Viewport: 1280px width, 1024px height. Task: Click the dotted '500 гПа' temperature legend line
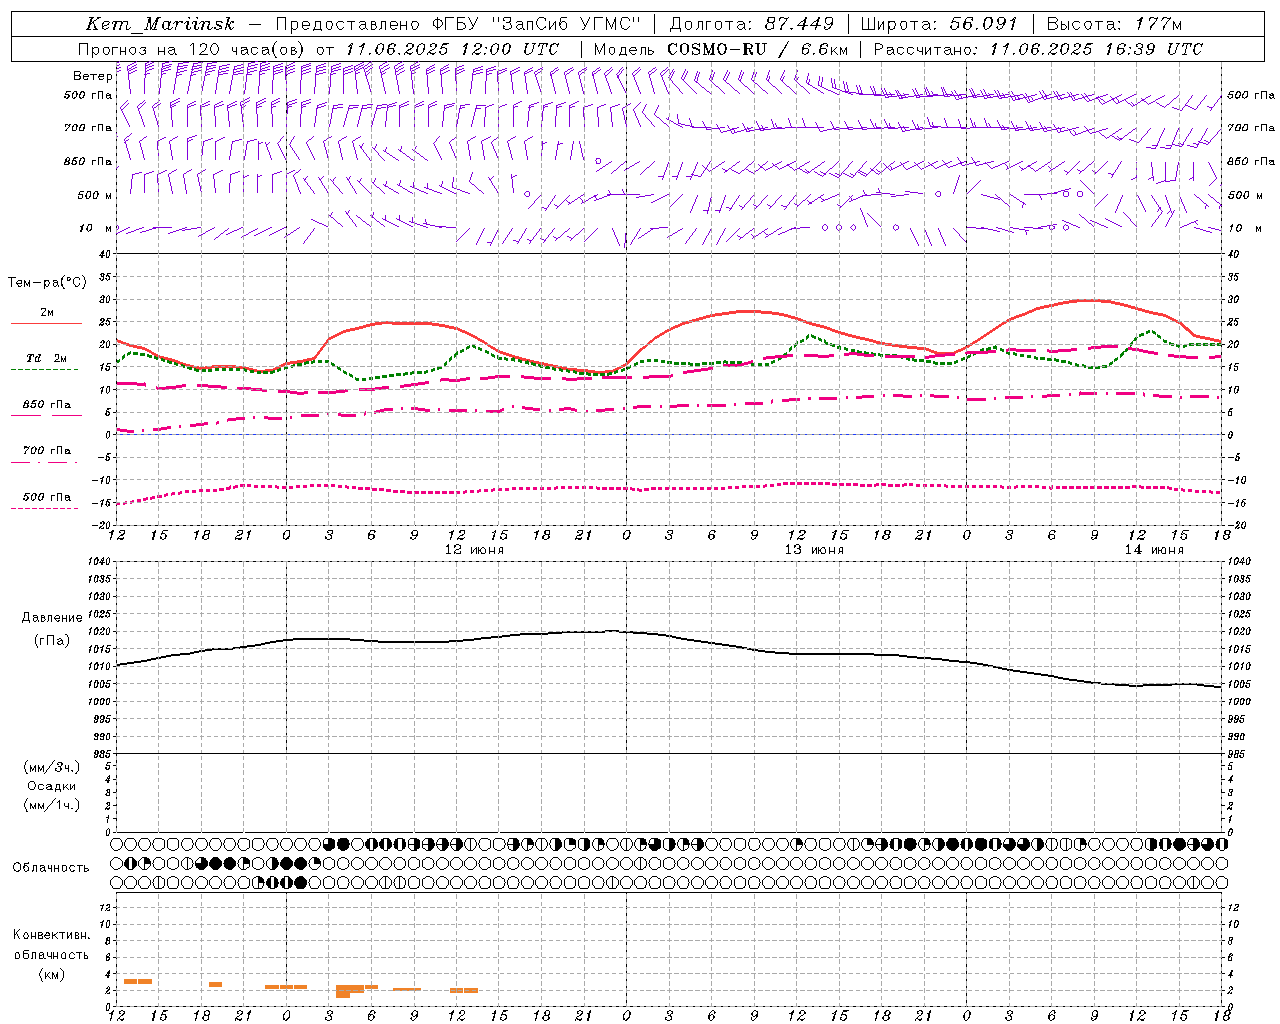[46, 508]
